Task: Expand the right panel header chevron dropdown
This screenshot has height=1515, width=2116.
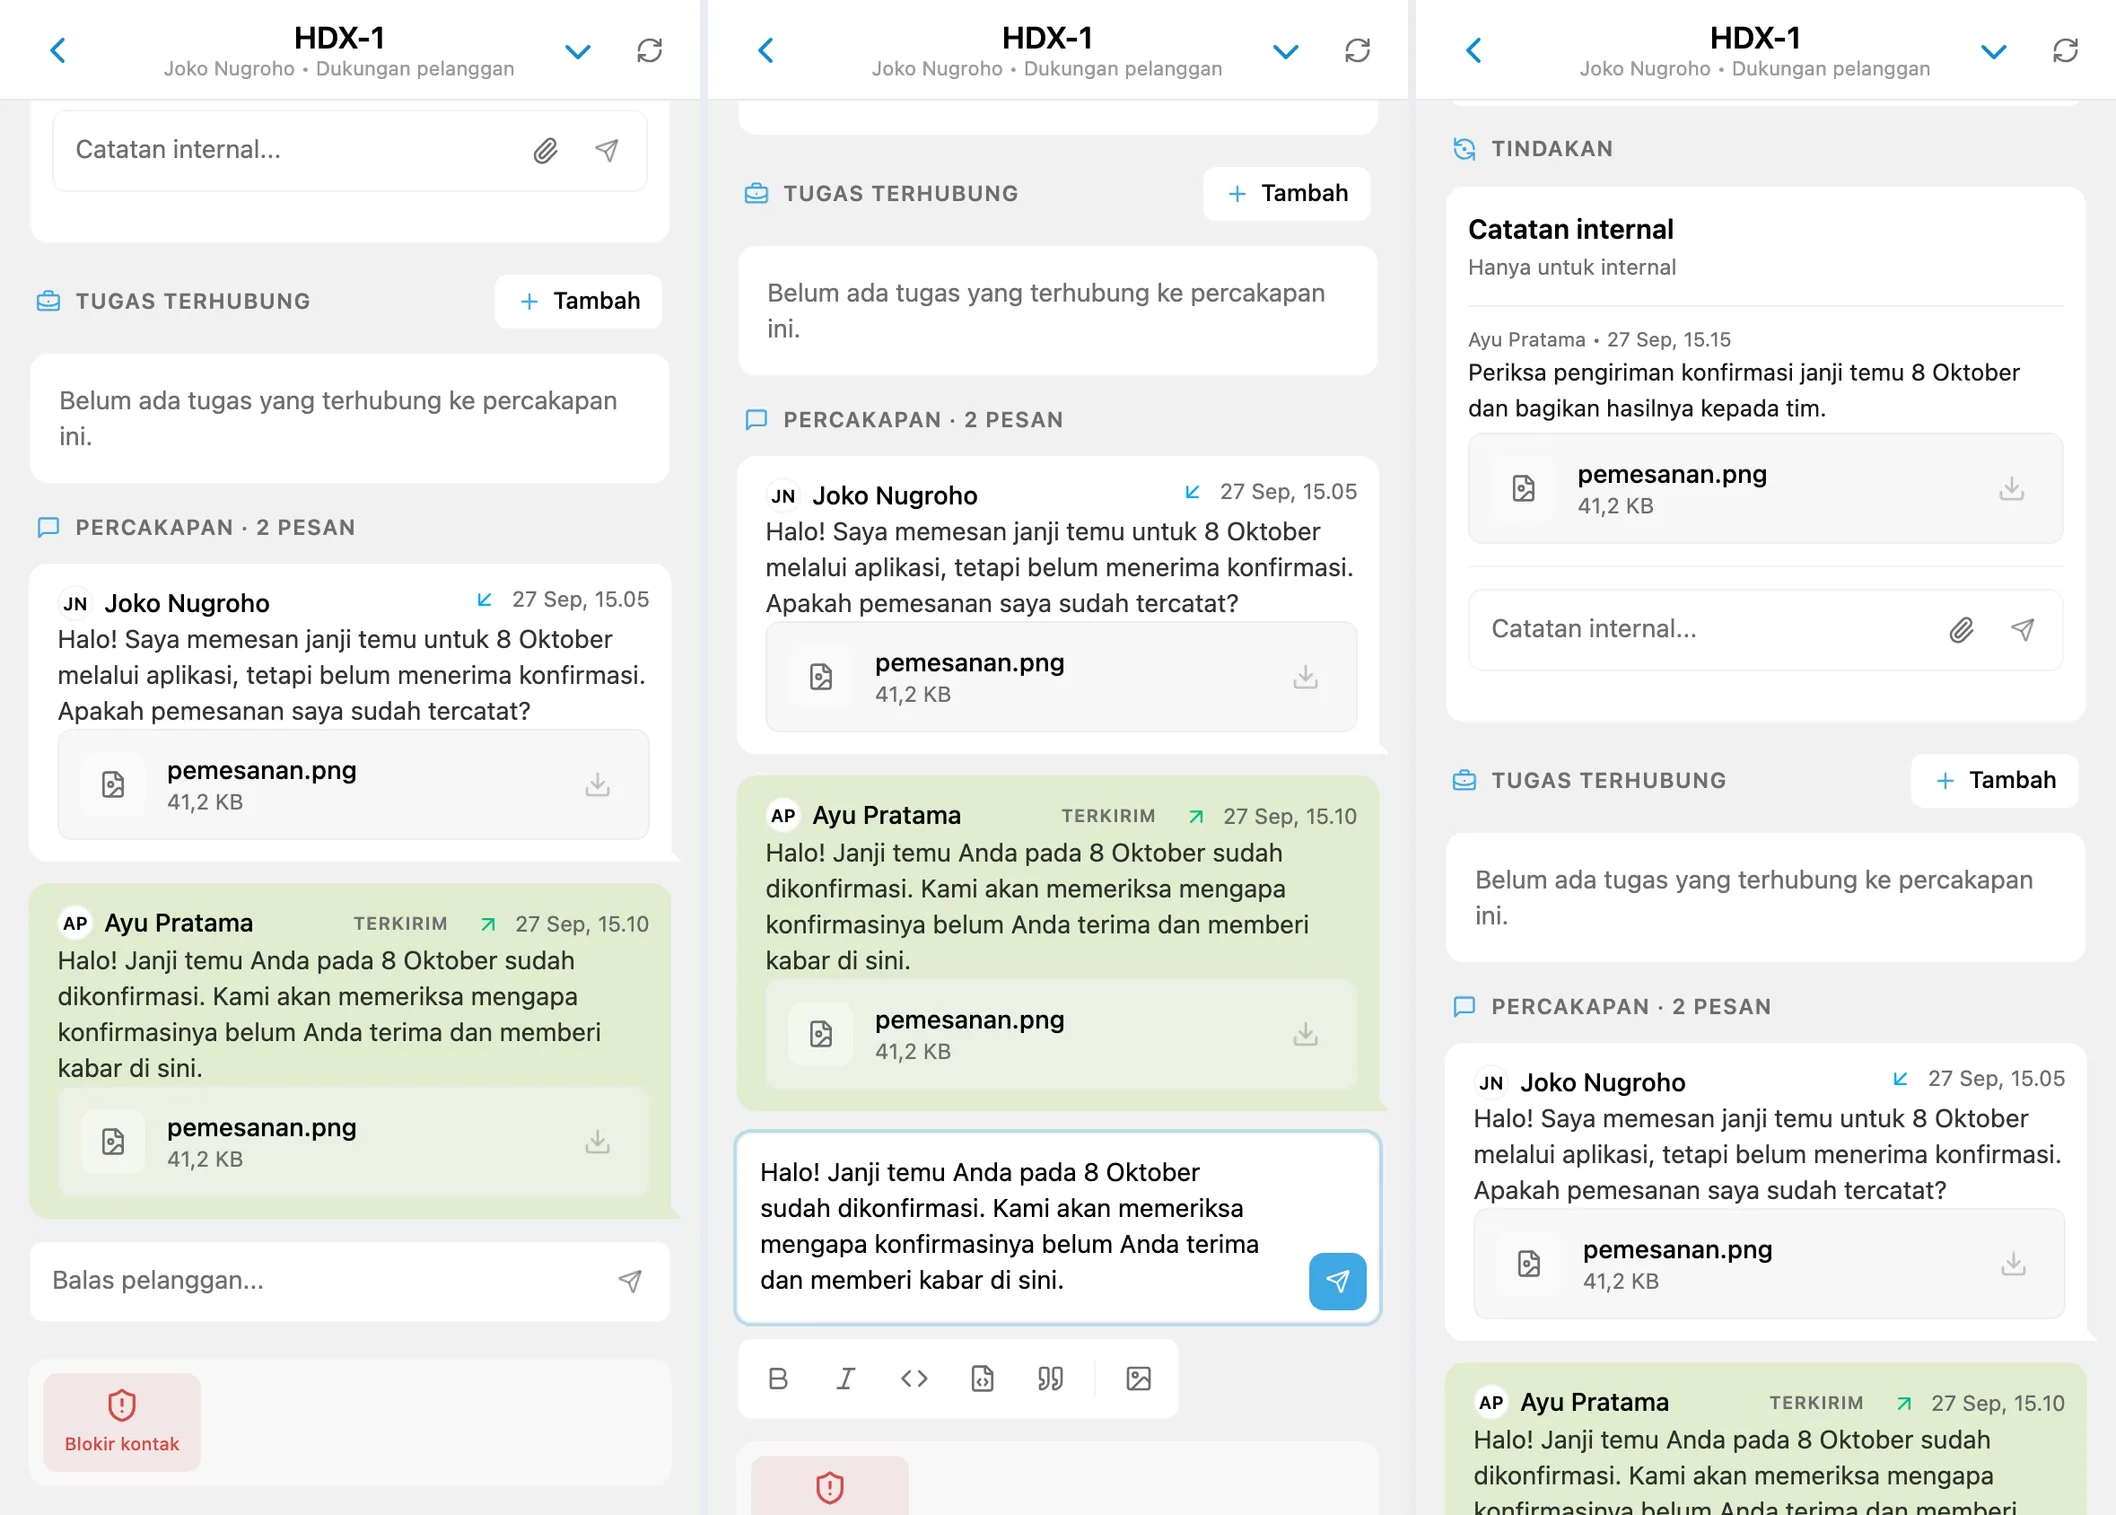Action: [x=1994, y=51]
